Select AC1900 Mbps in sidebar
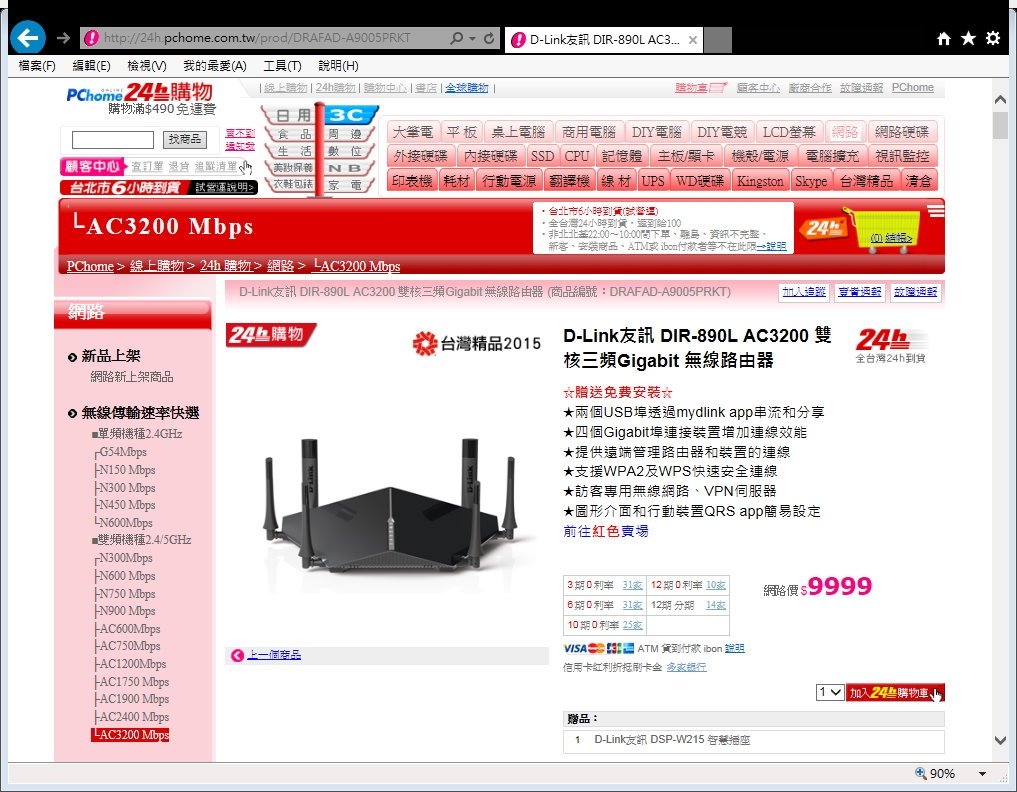 134,699
